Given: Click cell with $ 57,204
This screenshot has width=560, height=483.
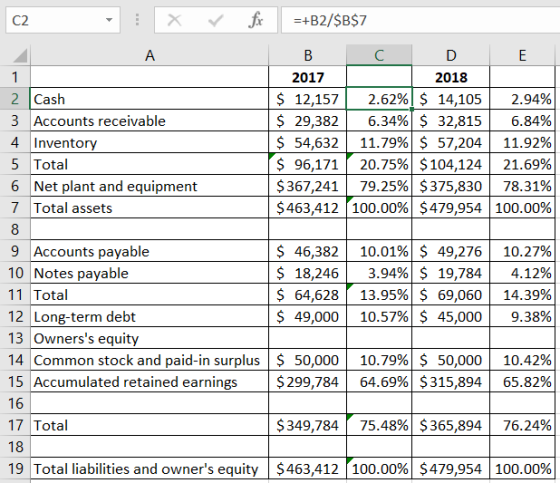Looking at the screenshot, I should point(451,142).
